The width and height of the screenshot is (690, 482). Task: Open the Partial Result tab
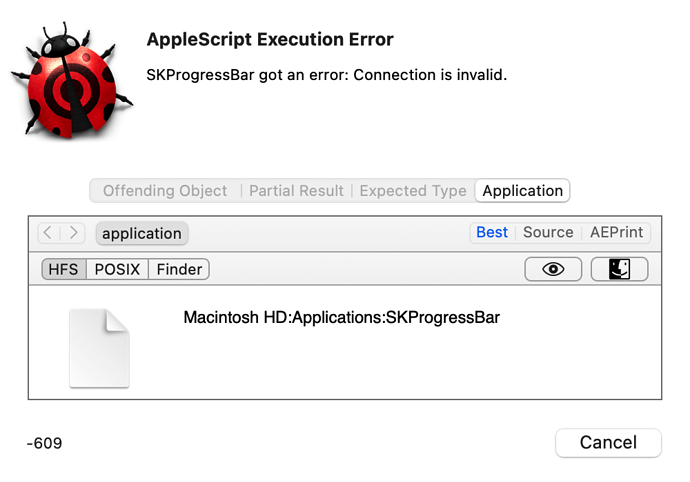click(296, 191)
